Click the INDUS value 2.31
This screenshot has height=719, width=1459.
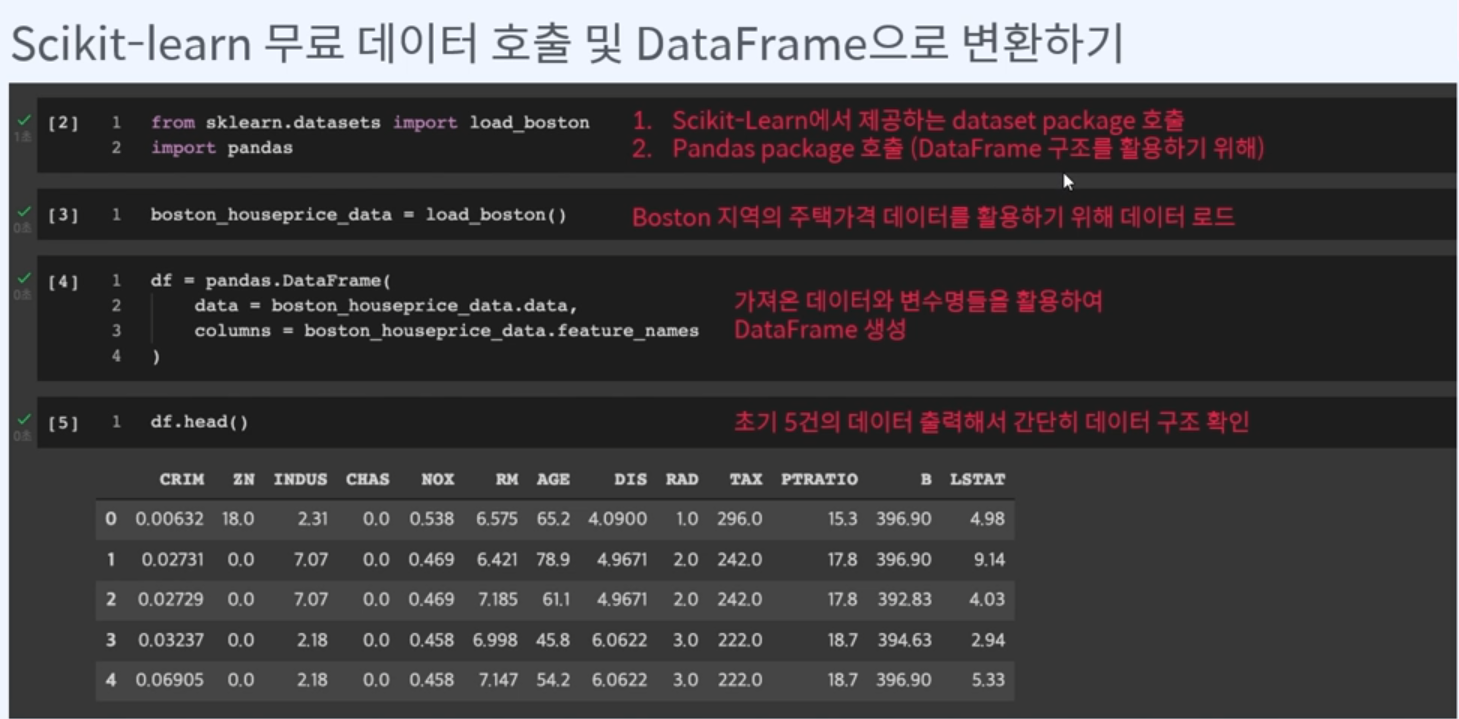click(x=312, y=519)
